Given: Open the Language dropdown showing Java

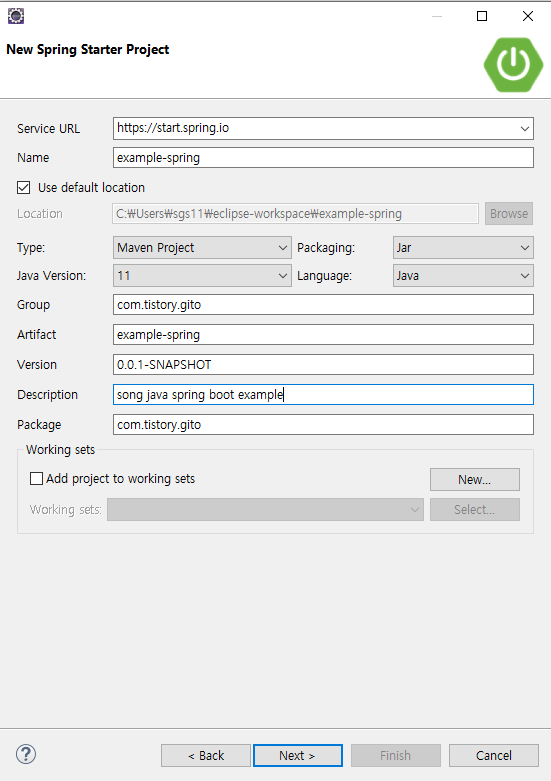Looking at the screenshot, I should (x=463, y=275).
